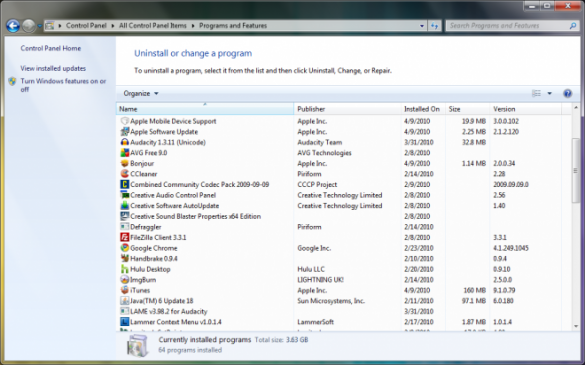
Task: Open View installed updates link
Action: pyautogui.click(x=53, y=68)
